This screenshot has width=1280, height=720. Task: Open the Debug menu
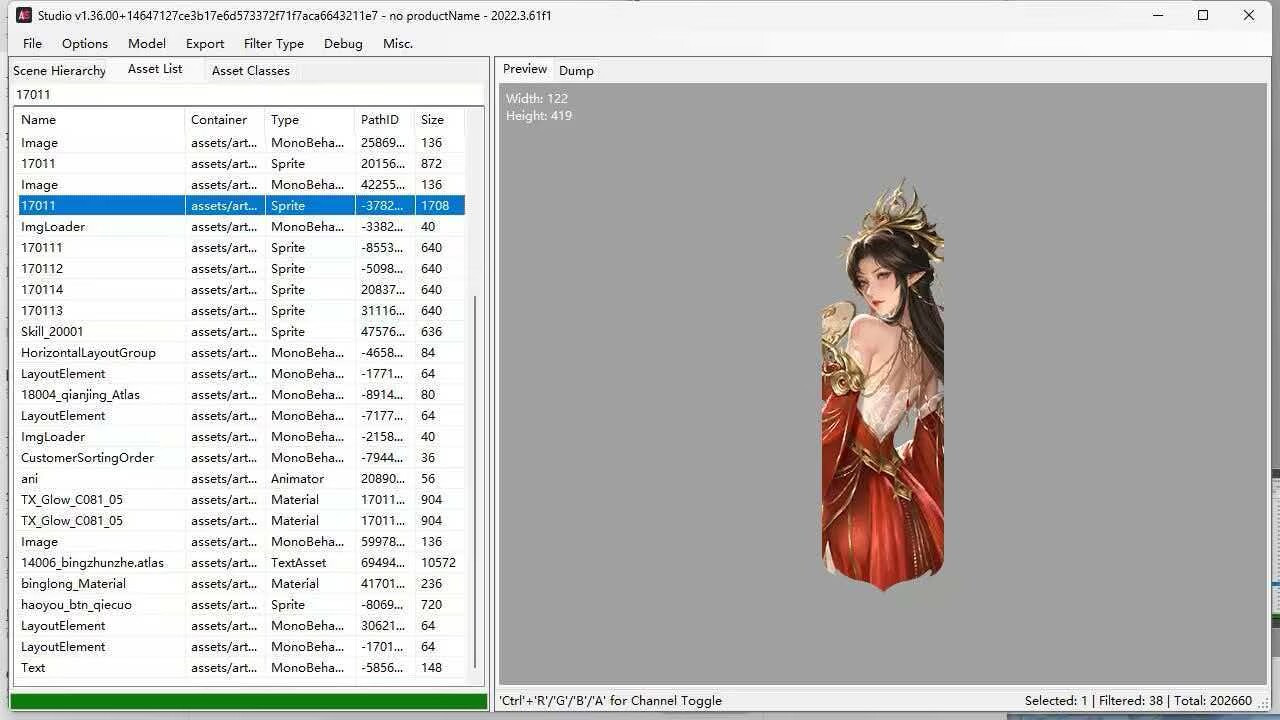point(343,43)
